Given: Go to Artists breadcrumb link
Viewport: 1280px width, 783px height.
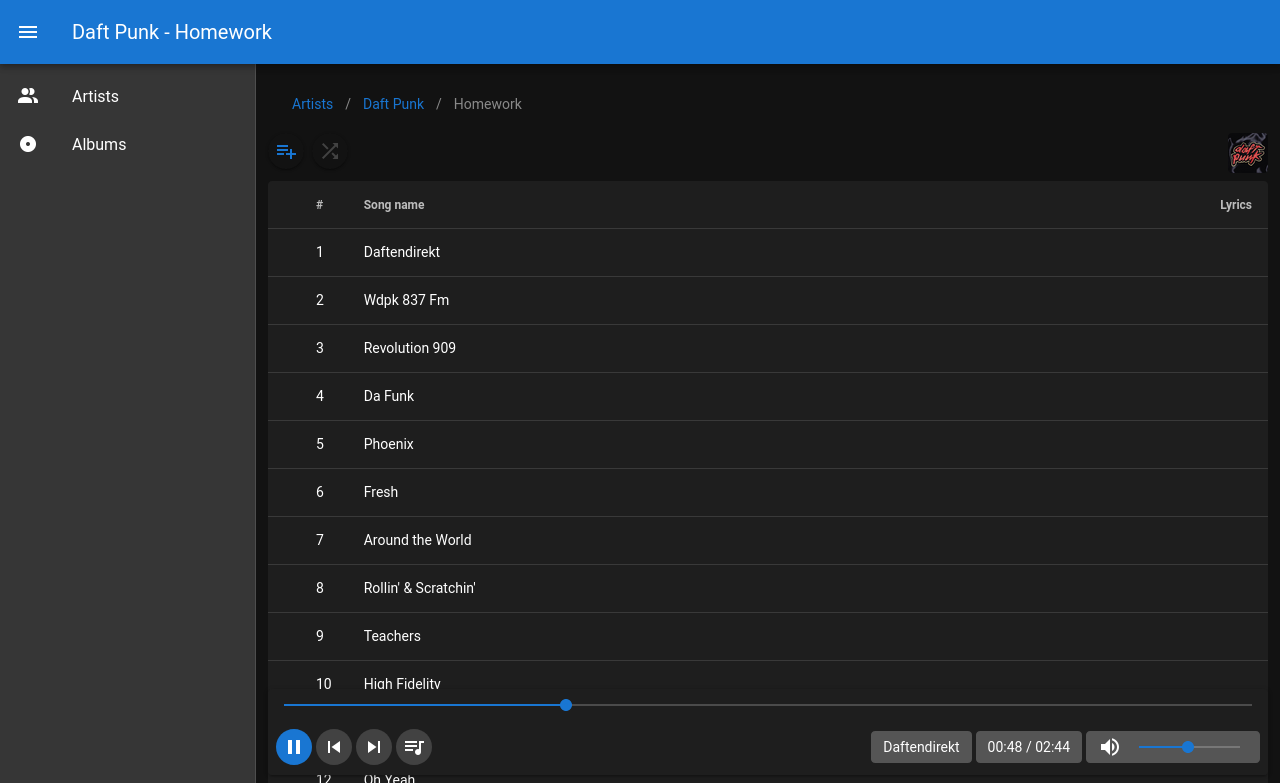Looking at the screenshot, I should (x=312, y=104).
